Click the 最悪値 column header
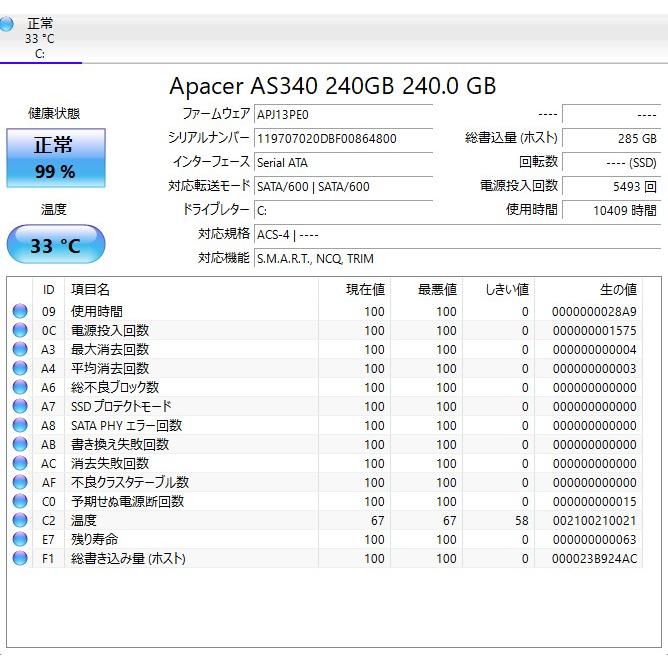 tap(426, 290)
